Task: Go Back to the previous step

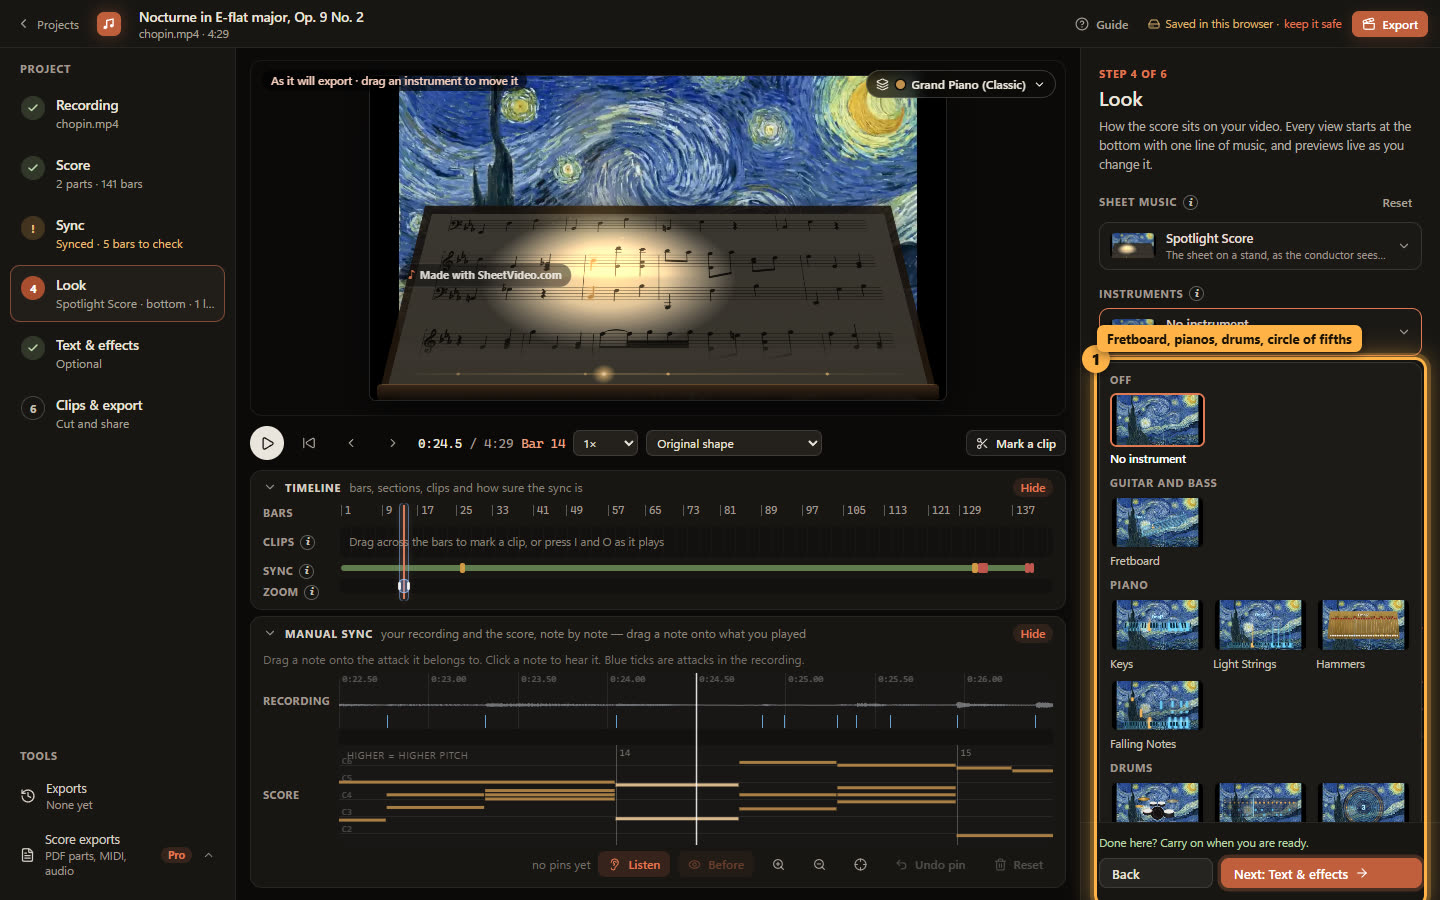Action: (x=1156, y=874)
